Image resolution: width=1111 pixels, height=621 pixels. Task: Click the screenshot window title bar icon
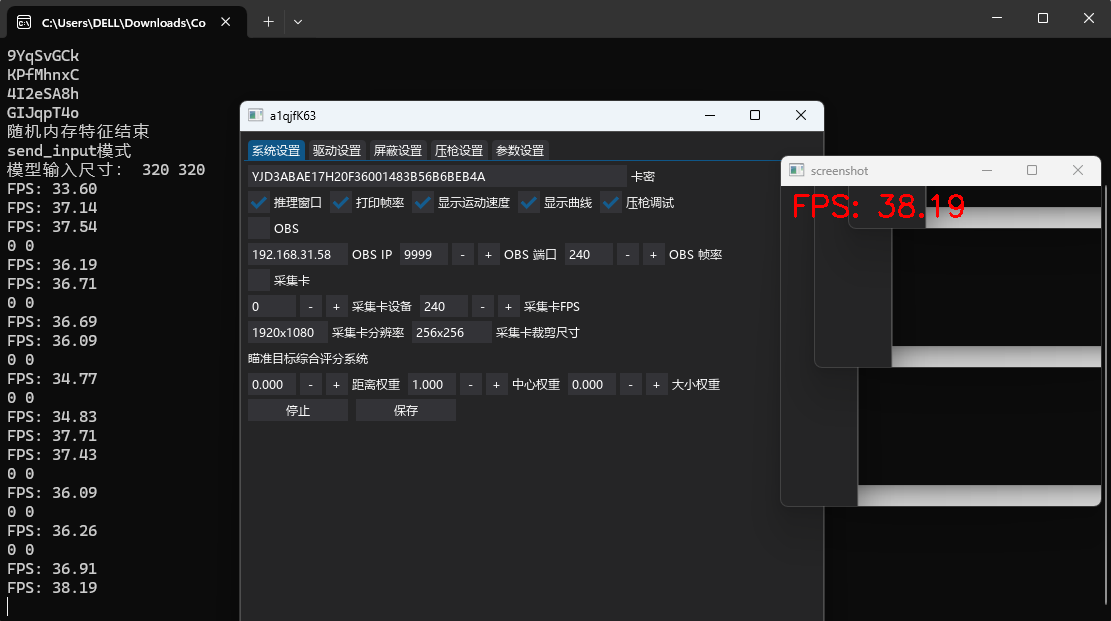(x=797, y=170)
